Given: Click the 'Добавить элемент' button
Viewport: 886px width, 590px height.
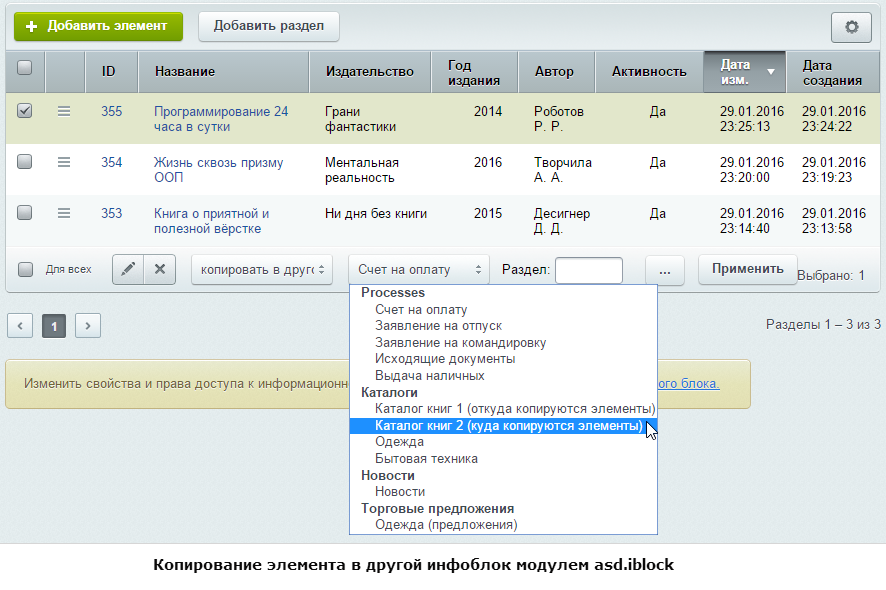Looking at the screenshot, I should point(98,26).
